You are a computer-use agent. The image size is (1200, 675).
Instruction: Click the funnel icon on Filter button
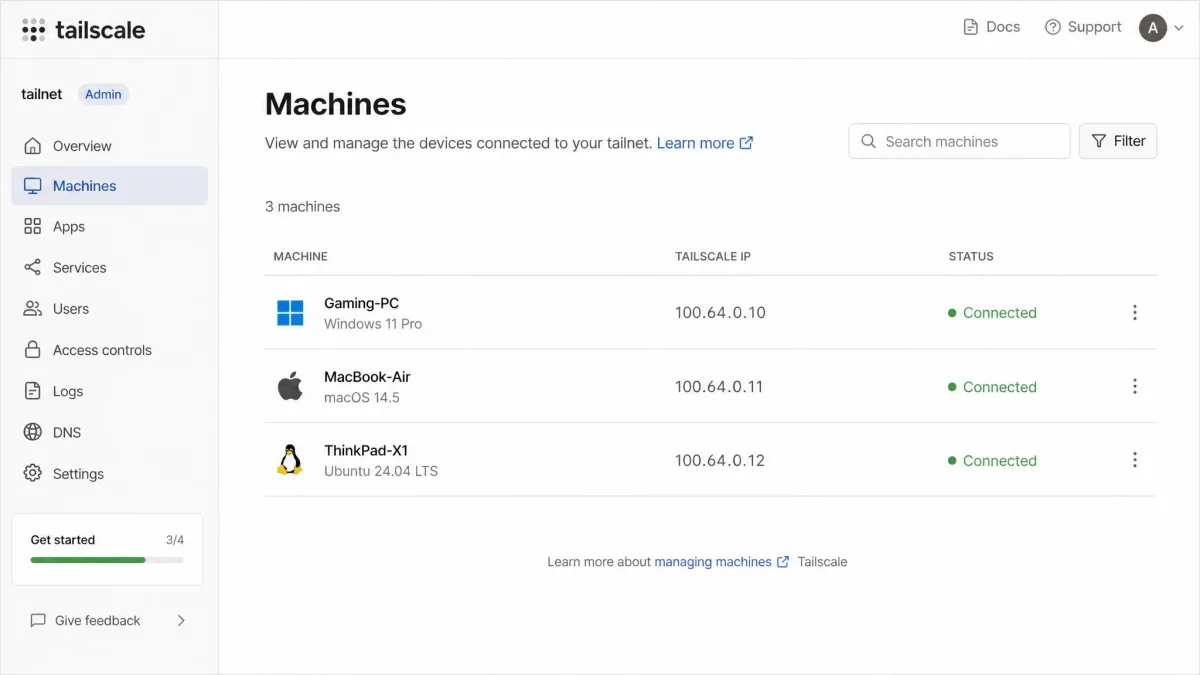1099,141
